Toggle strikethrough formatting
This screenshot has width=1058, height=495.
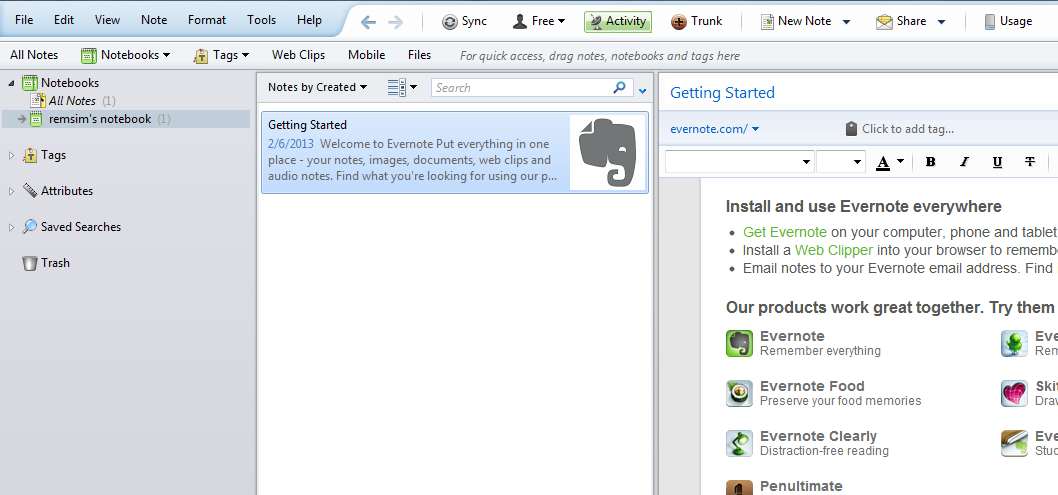[x=1030, y=162]
